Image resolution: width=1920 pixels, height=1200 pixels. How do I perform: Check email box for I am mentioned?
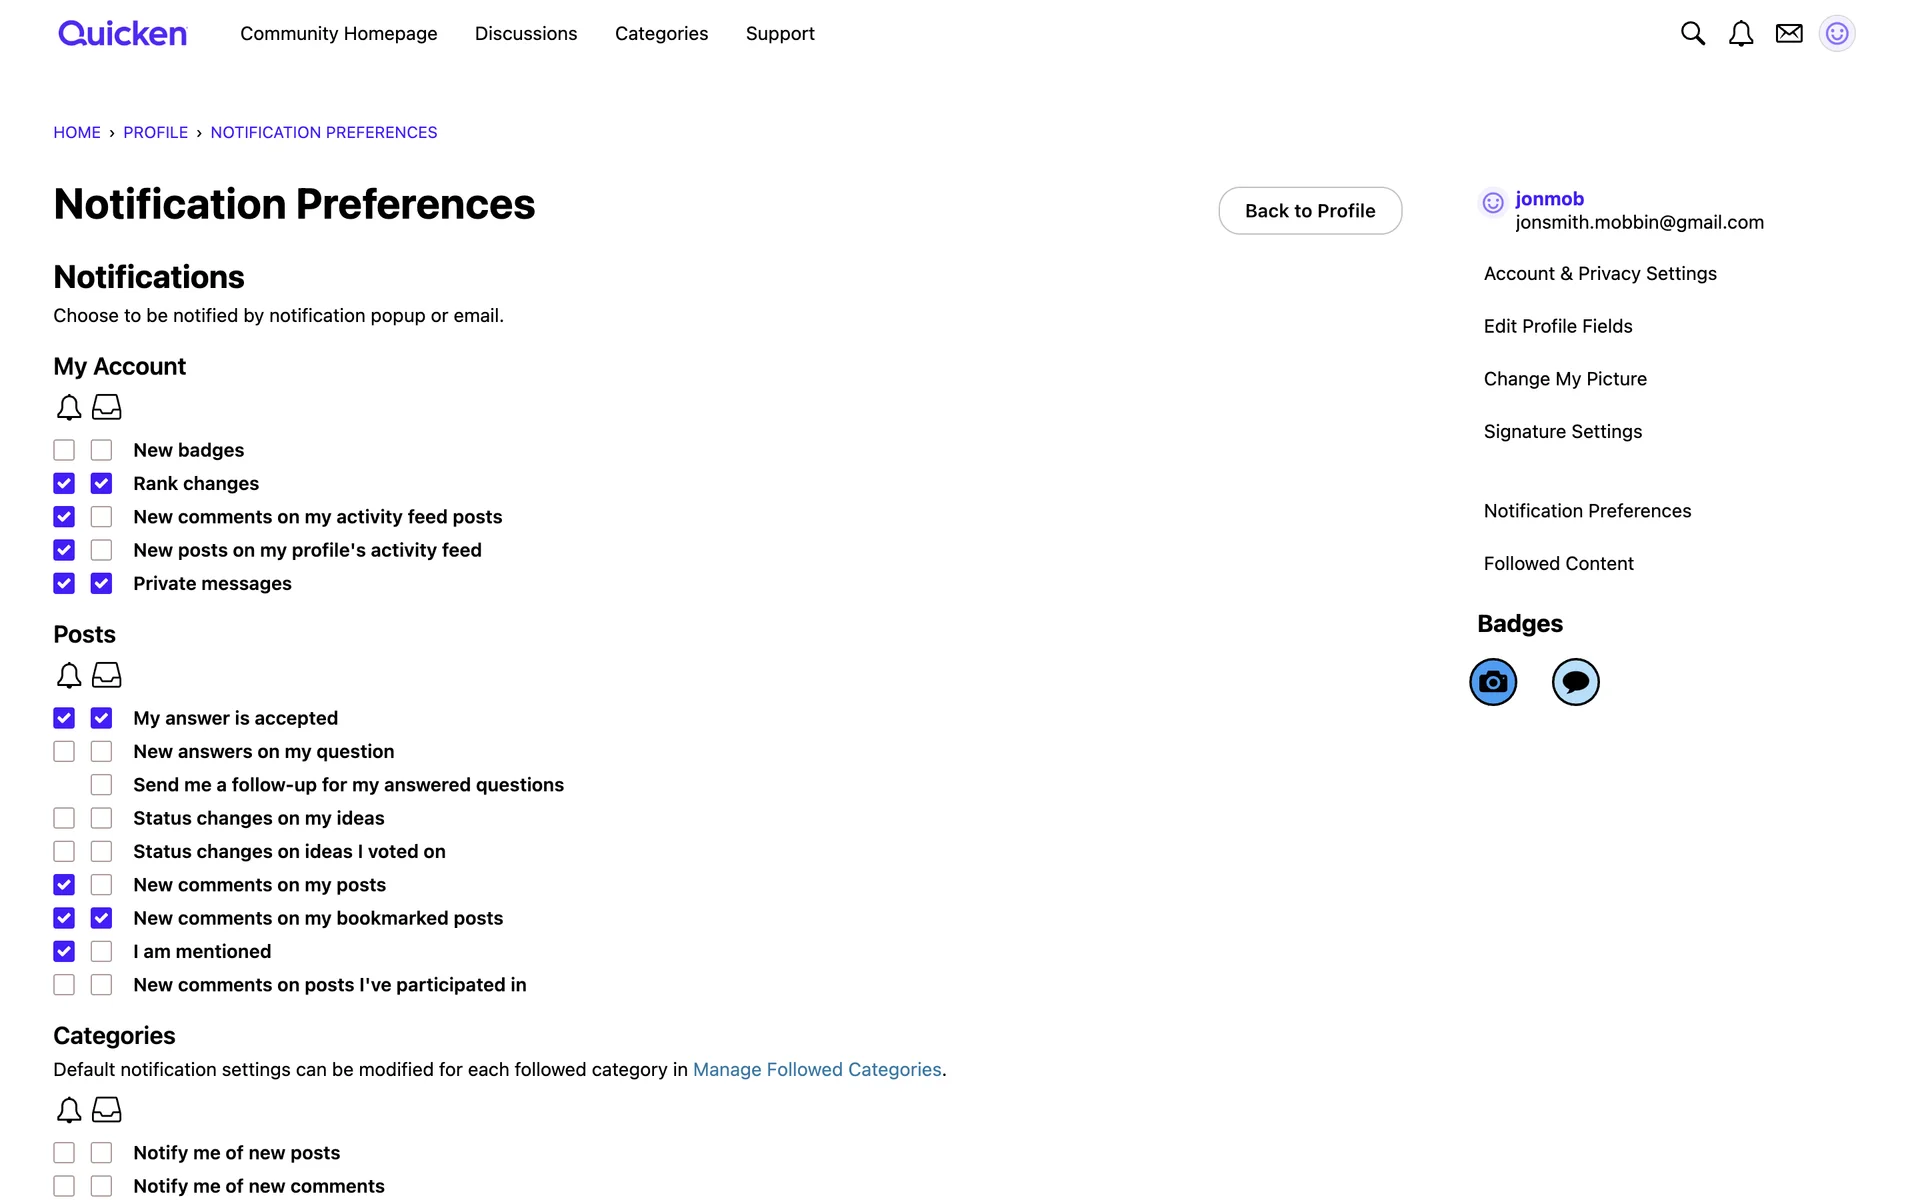pyautogui.click(x=101, y=952)
